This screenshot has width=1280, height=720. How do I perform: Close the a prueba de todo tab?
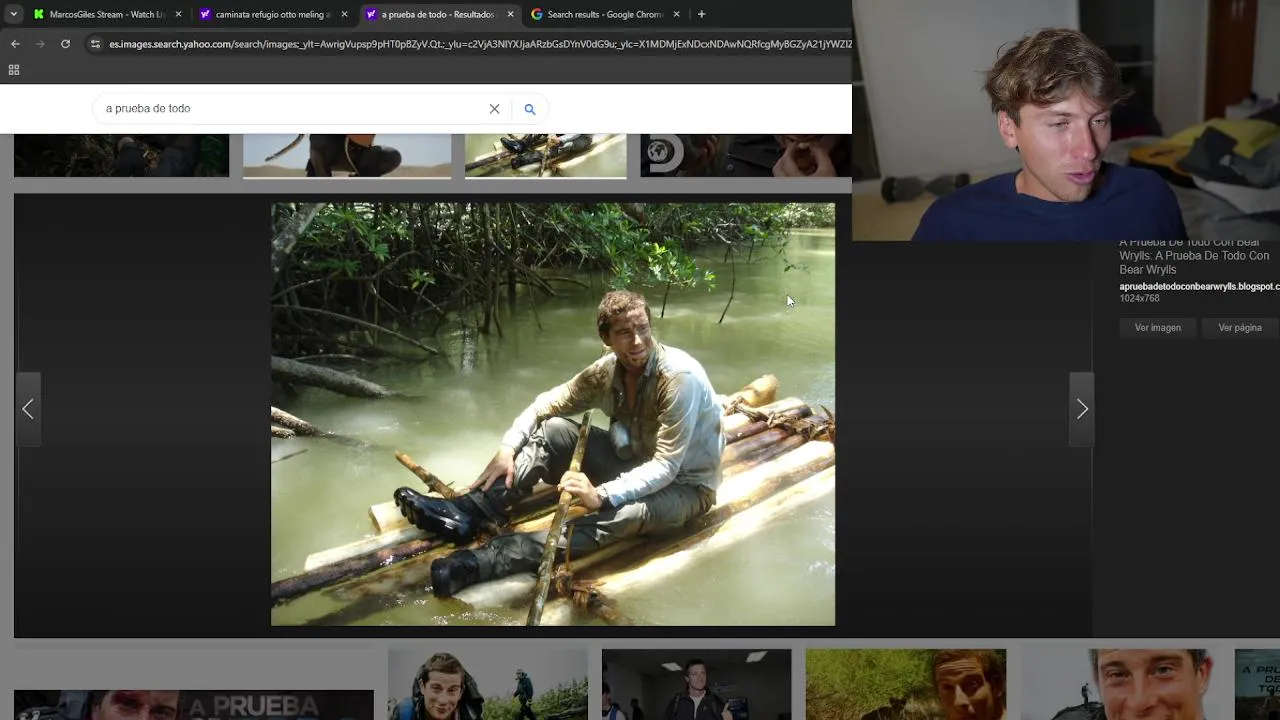coord(510,14)
